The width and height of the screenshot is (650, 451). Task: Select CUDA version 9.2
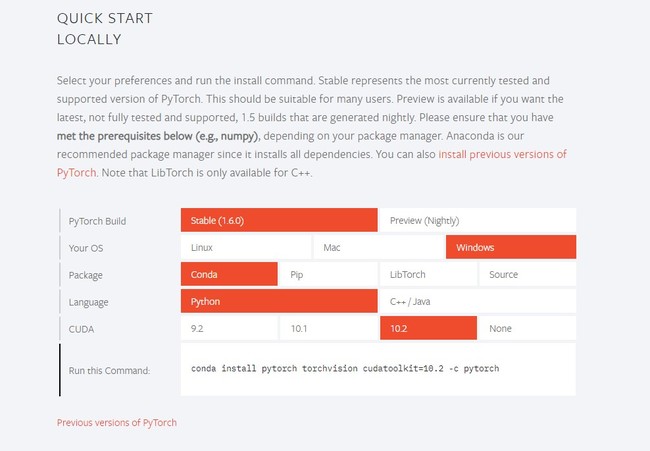click(x=229, y=328)
